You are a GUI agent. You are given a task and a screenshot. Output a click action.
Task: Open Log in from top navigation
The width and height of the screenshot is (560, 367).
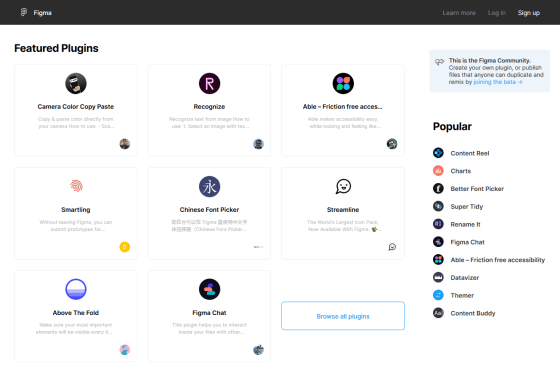click(497, 13)
